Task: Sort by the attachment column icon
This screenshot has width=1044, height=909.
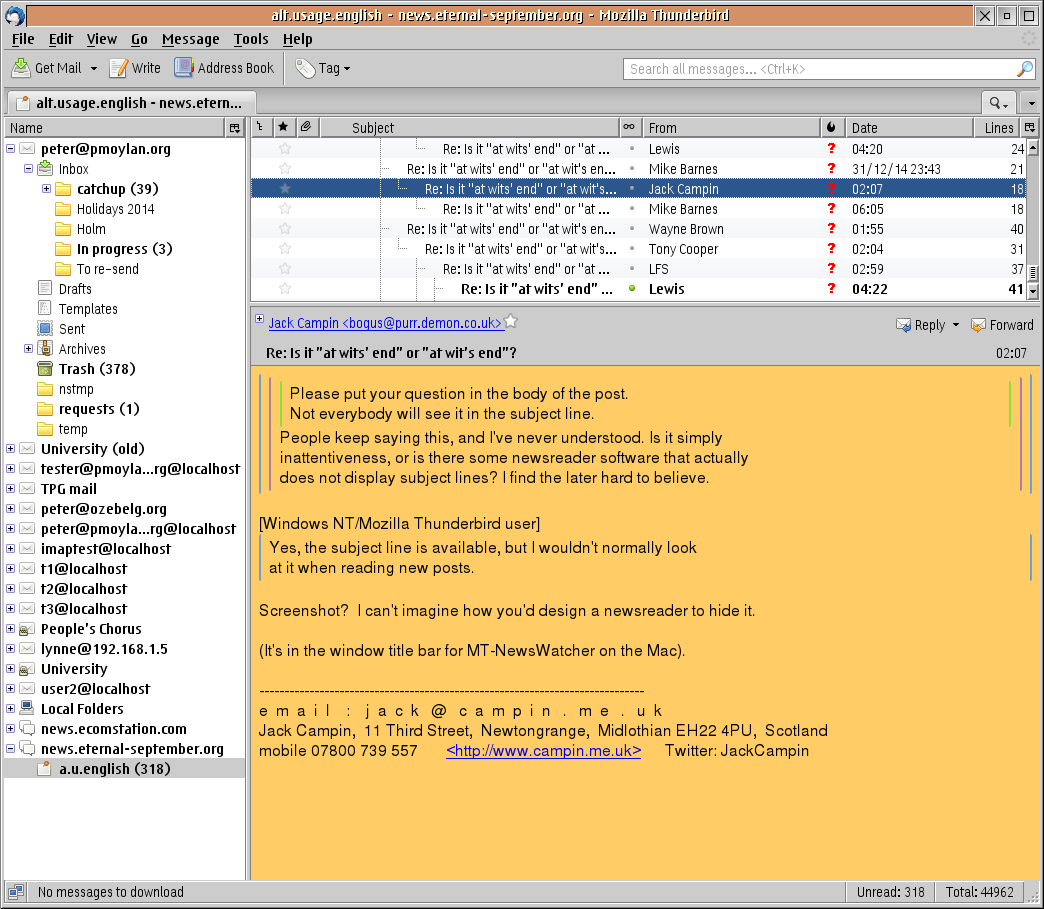Action: [x=306, y=127]
